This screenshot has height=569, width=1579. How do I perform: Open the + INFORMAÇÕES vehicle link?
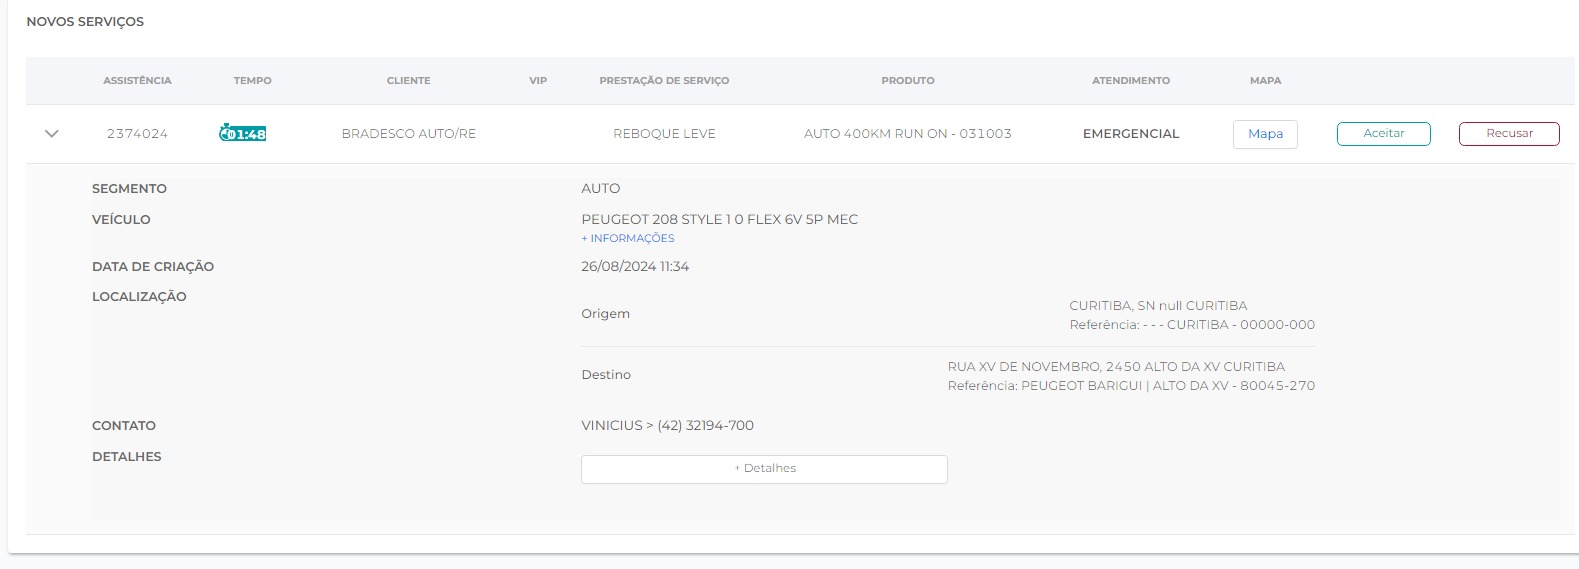(x=628, y=239)
